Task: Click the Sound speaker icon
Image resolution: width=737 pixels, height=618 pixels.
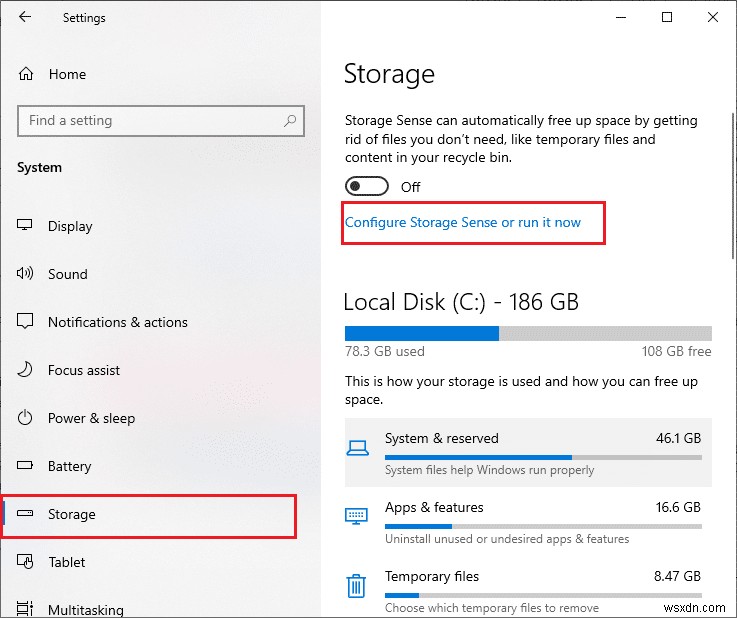Action: tap(27, 274)
